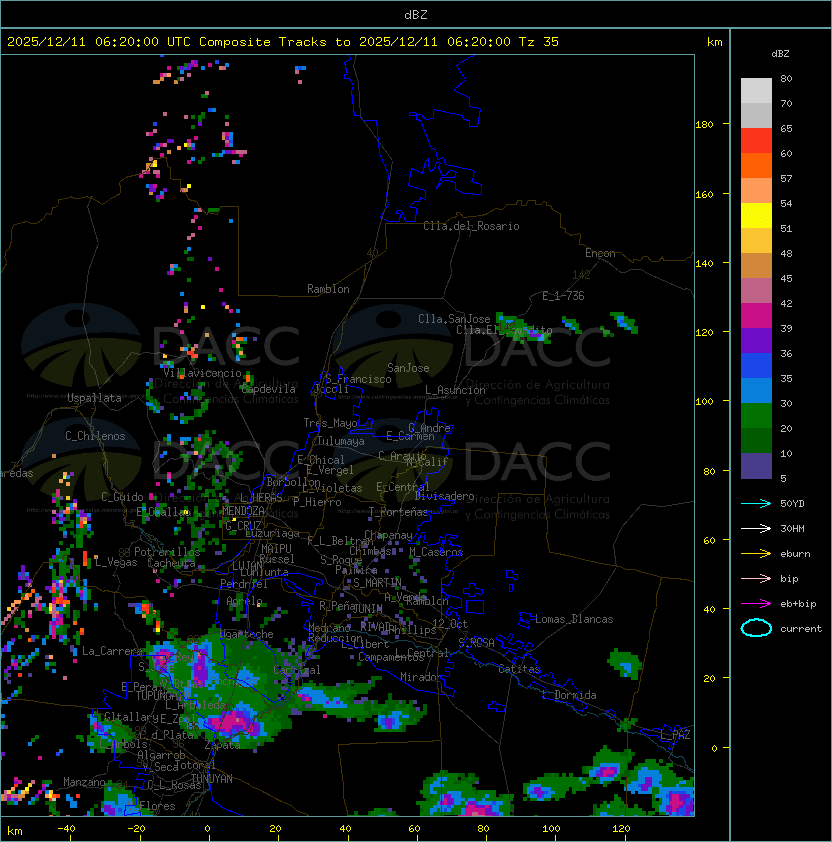832x842 pixels.
Task: Click the 'Potrerillos' place label
Action: [167, 552]
